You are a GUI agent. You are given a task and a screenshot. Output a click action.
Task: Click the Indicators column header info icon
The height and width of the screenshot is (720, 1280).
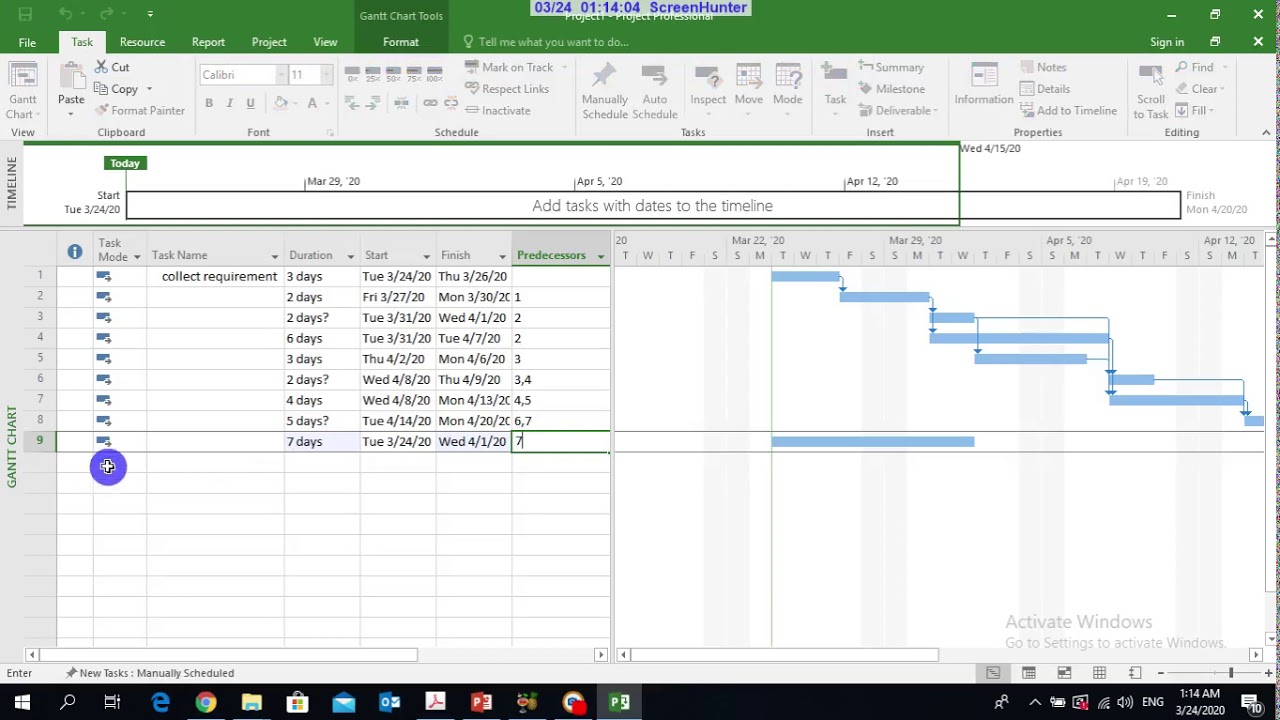pos(75,251)
